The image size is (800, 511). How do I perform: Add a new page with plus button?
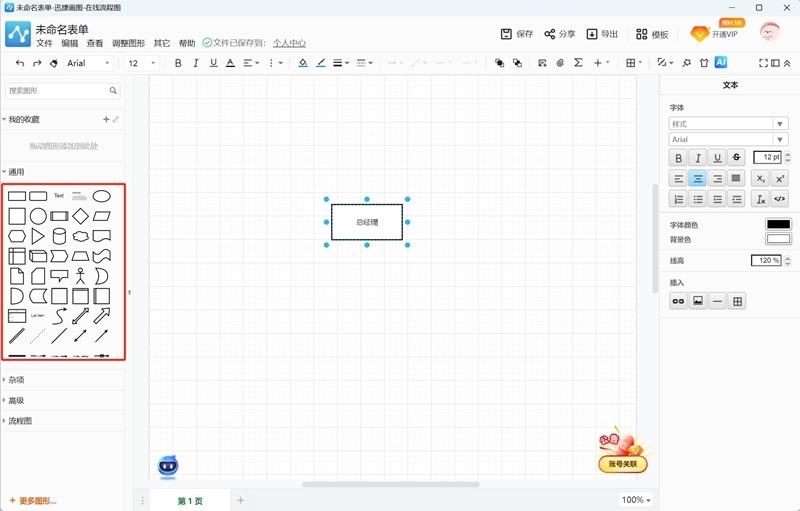(240, 501)
